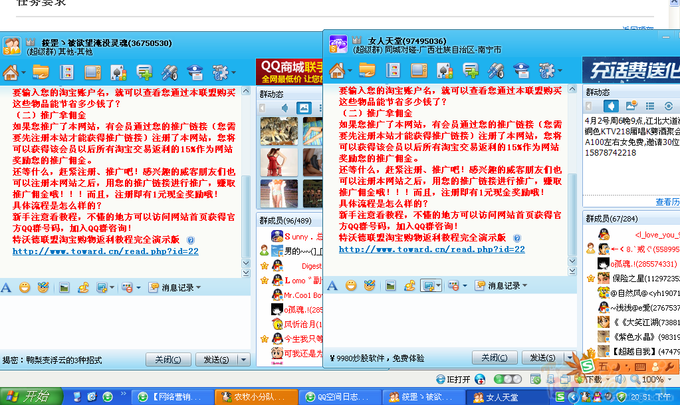
Task: Click the police-hat icon in 荻罡 window toolbar
Action: (x=196, y=72)
